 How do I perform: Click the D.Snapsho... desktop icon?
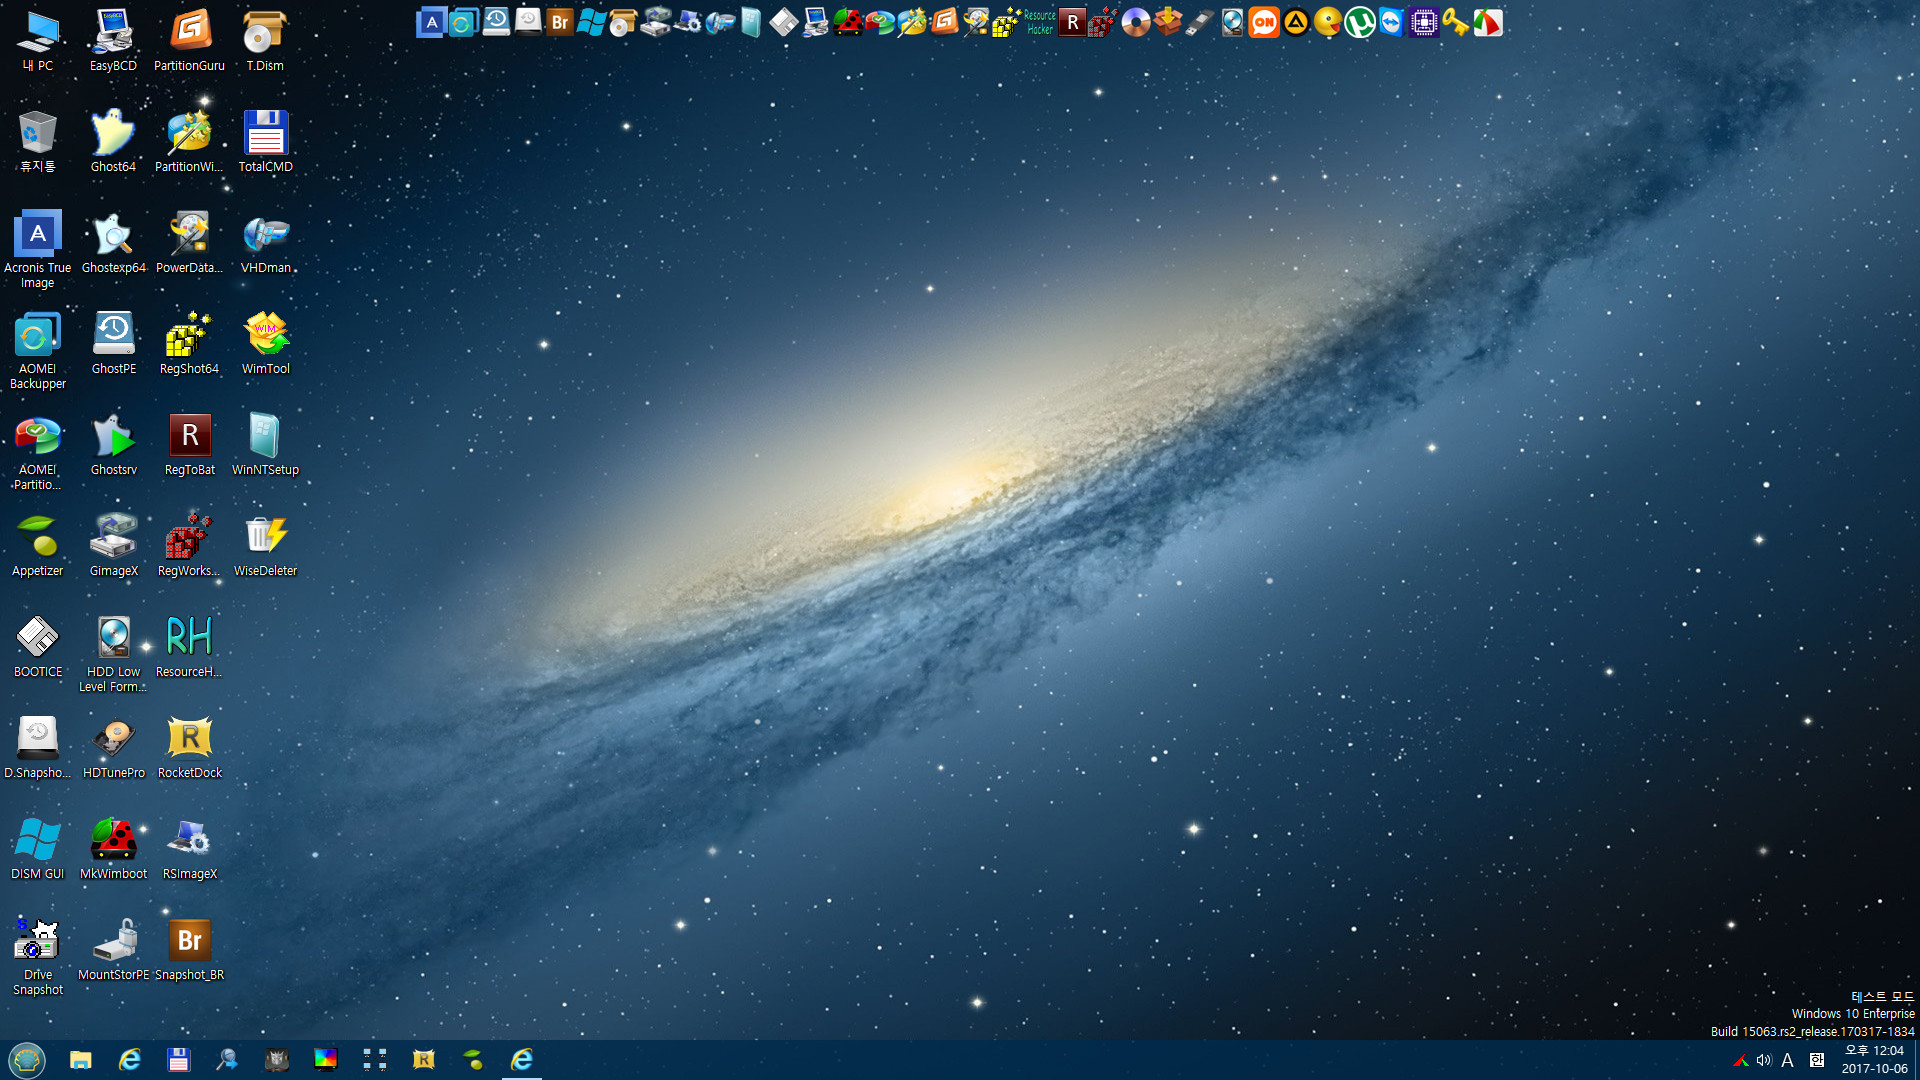[x=38, y=748]
